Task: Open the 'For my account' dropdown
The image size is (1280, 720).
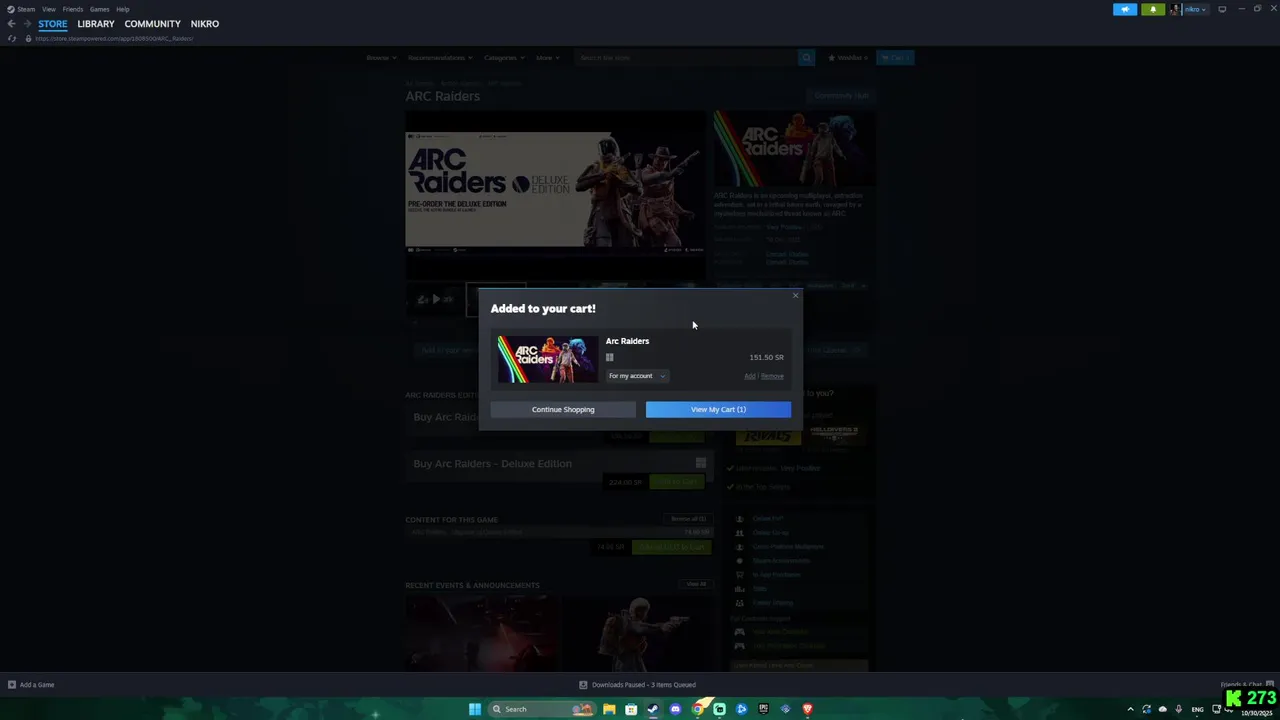Action: click(637, 376)
